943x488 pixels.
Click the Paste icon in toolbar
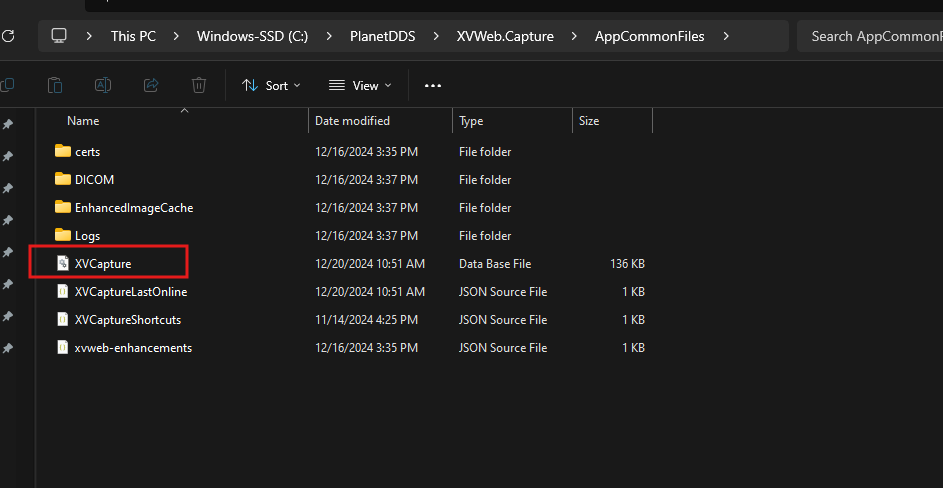55,85
